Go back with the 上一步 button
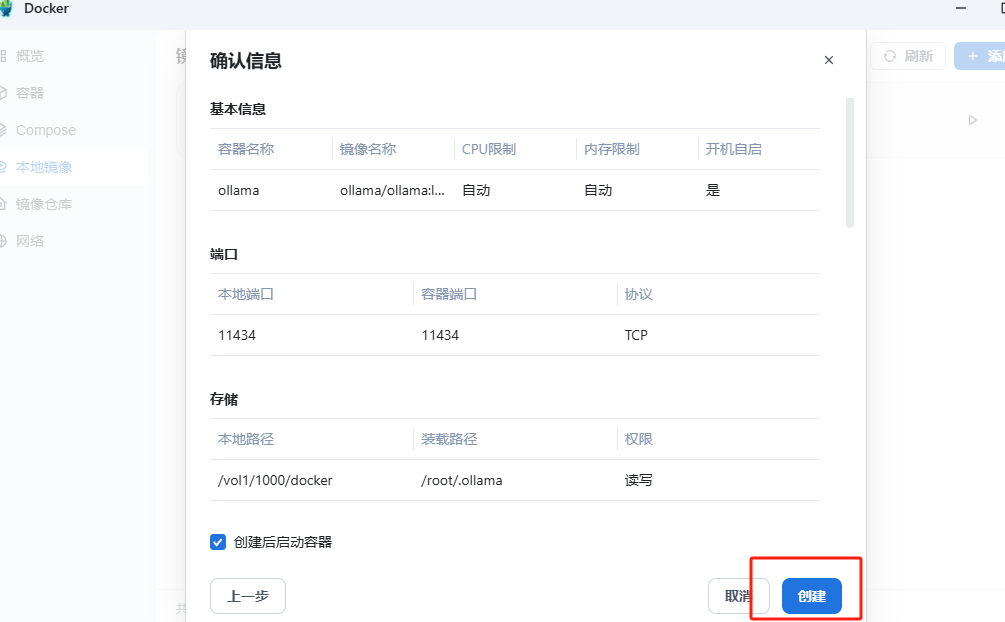This screenshot has height=622, width=1005. click(x=248, y=596)
